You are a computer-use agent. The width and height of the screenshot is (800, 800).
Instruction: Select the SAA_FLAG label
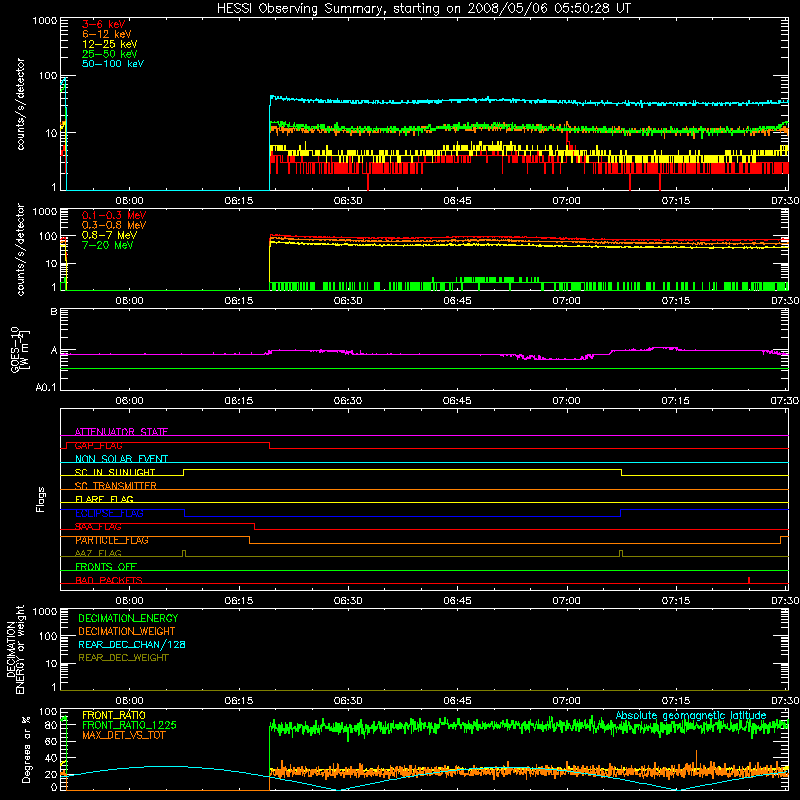pyautogui.click(x=98, y=527)
